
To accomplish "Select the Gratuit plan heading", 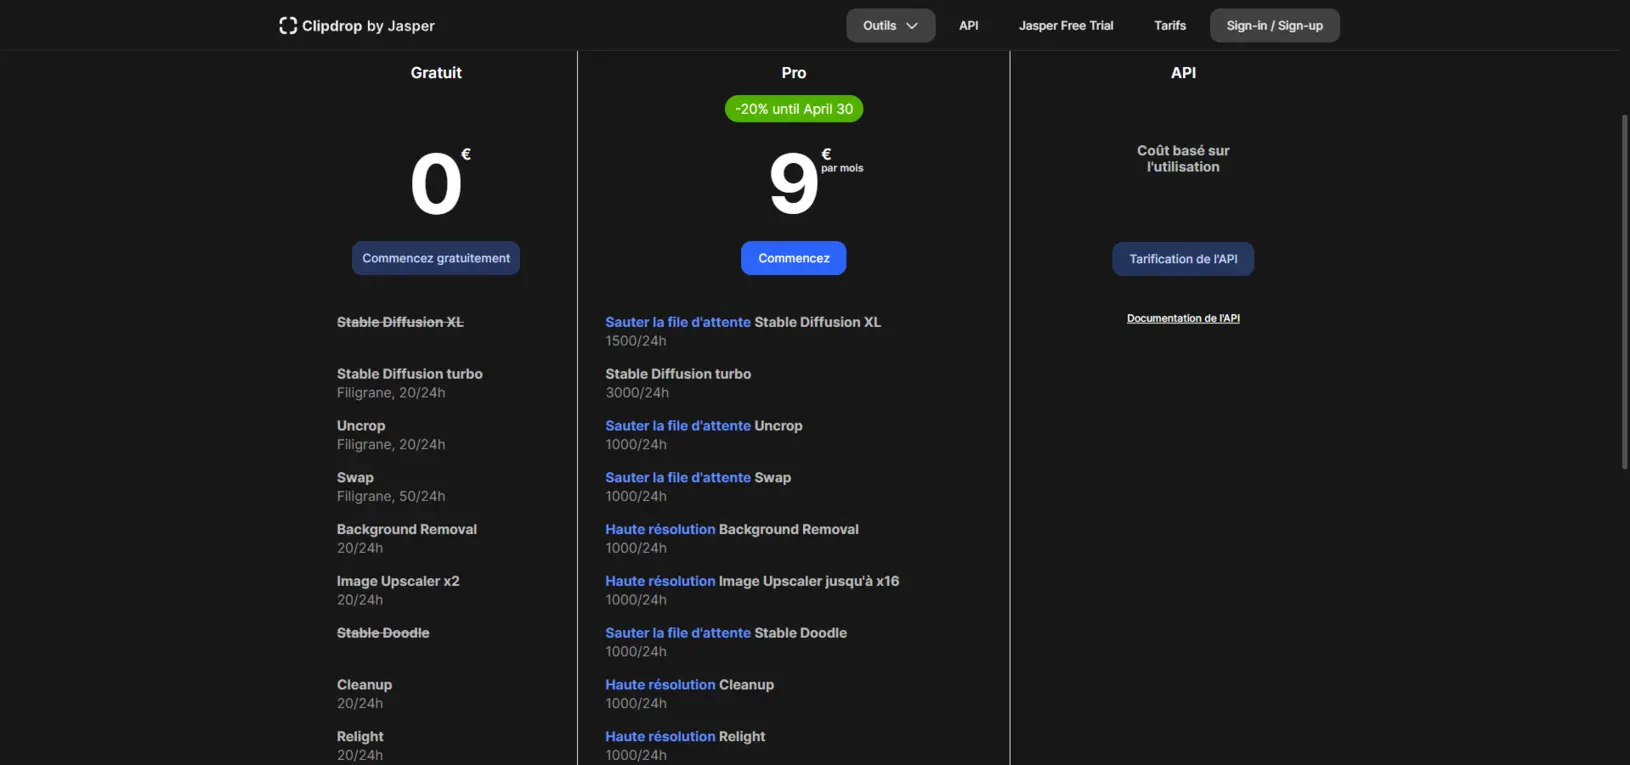I will [436, 73].
